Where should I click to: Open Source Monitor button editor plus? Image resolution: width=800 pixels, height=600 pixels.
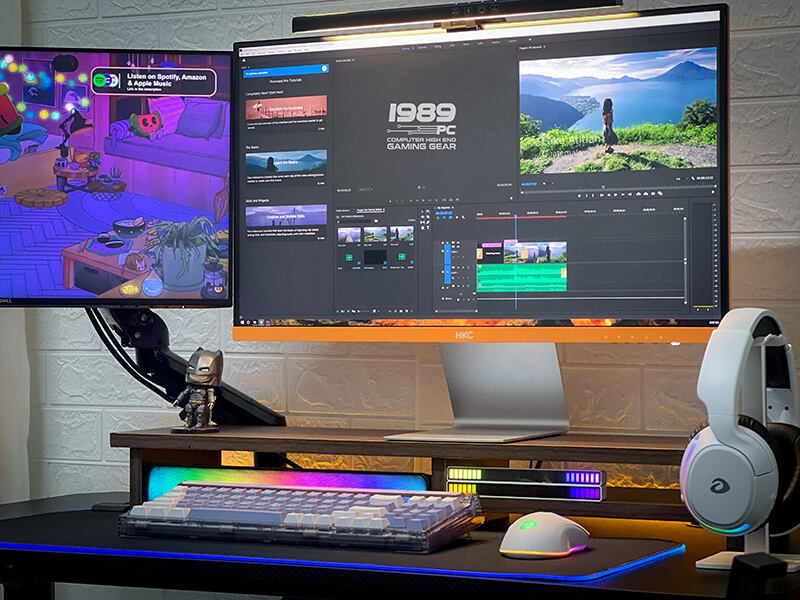[510, 198]
